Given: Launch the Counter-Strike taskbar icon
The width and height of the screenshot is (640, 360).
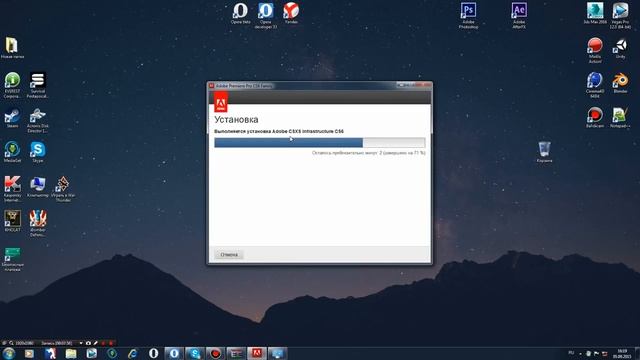Looking at the screenshot, I should click(x=50, y=353).
